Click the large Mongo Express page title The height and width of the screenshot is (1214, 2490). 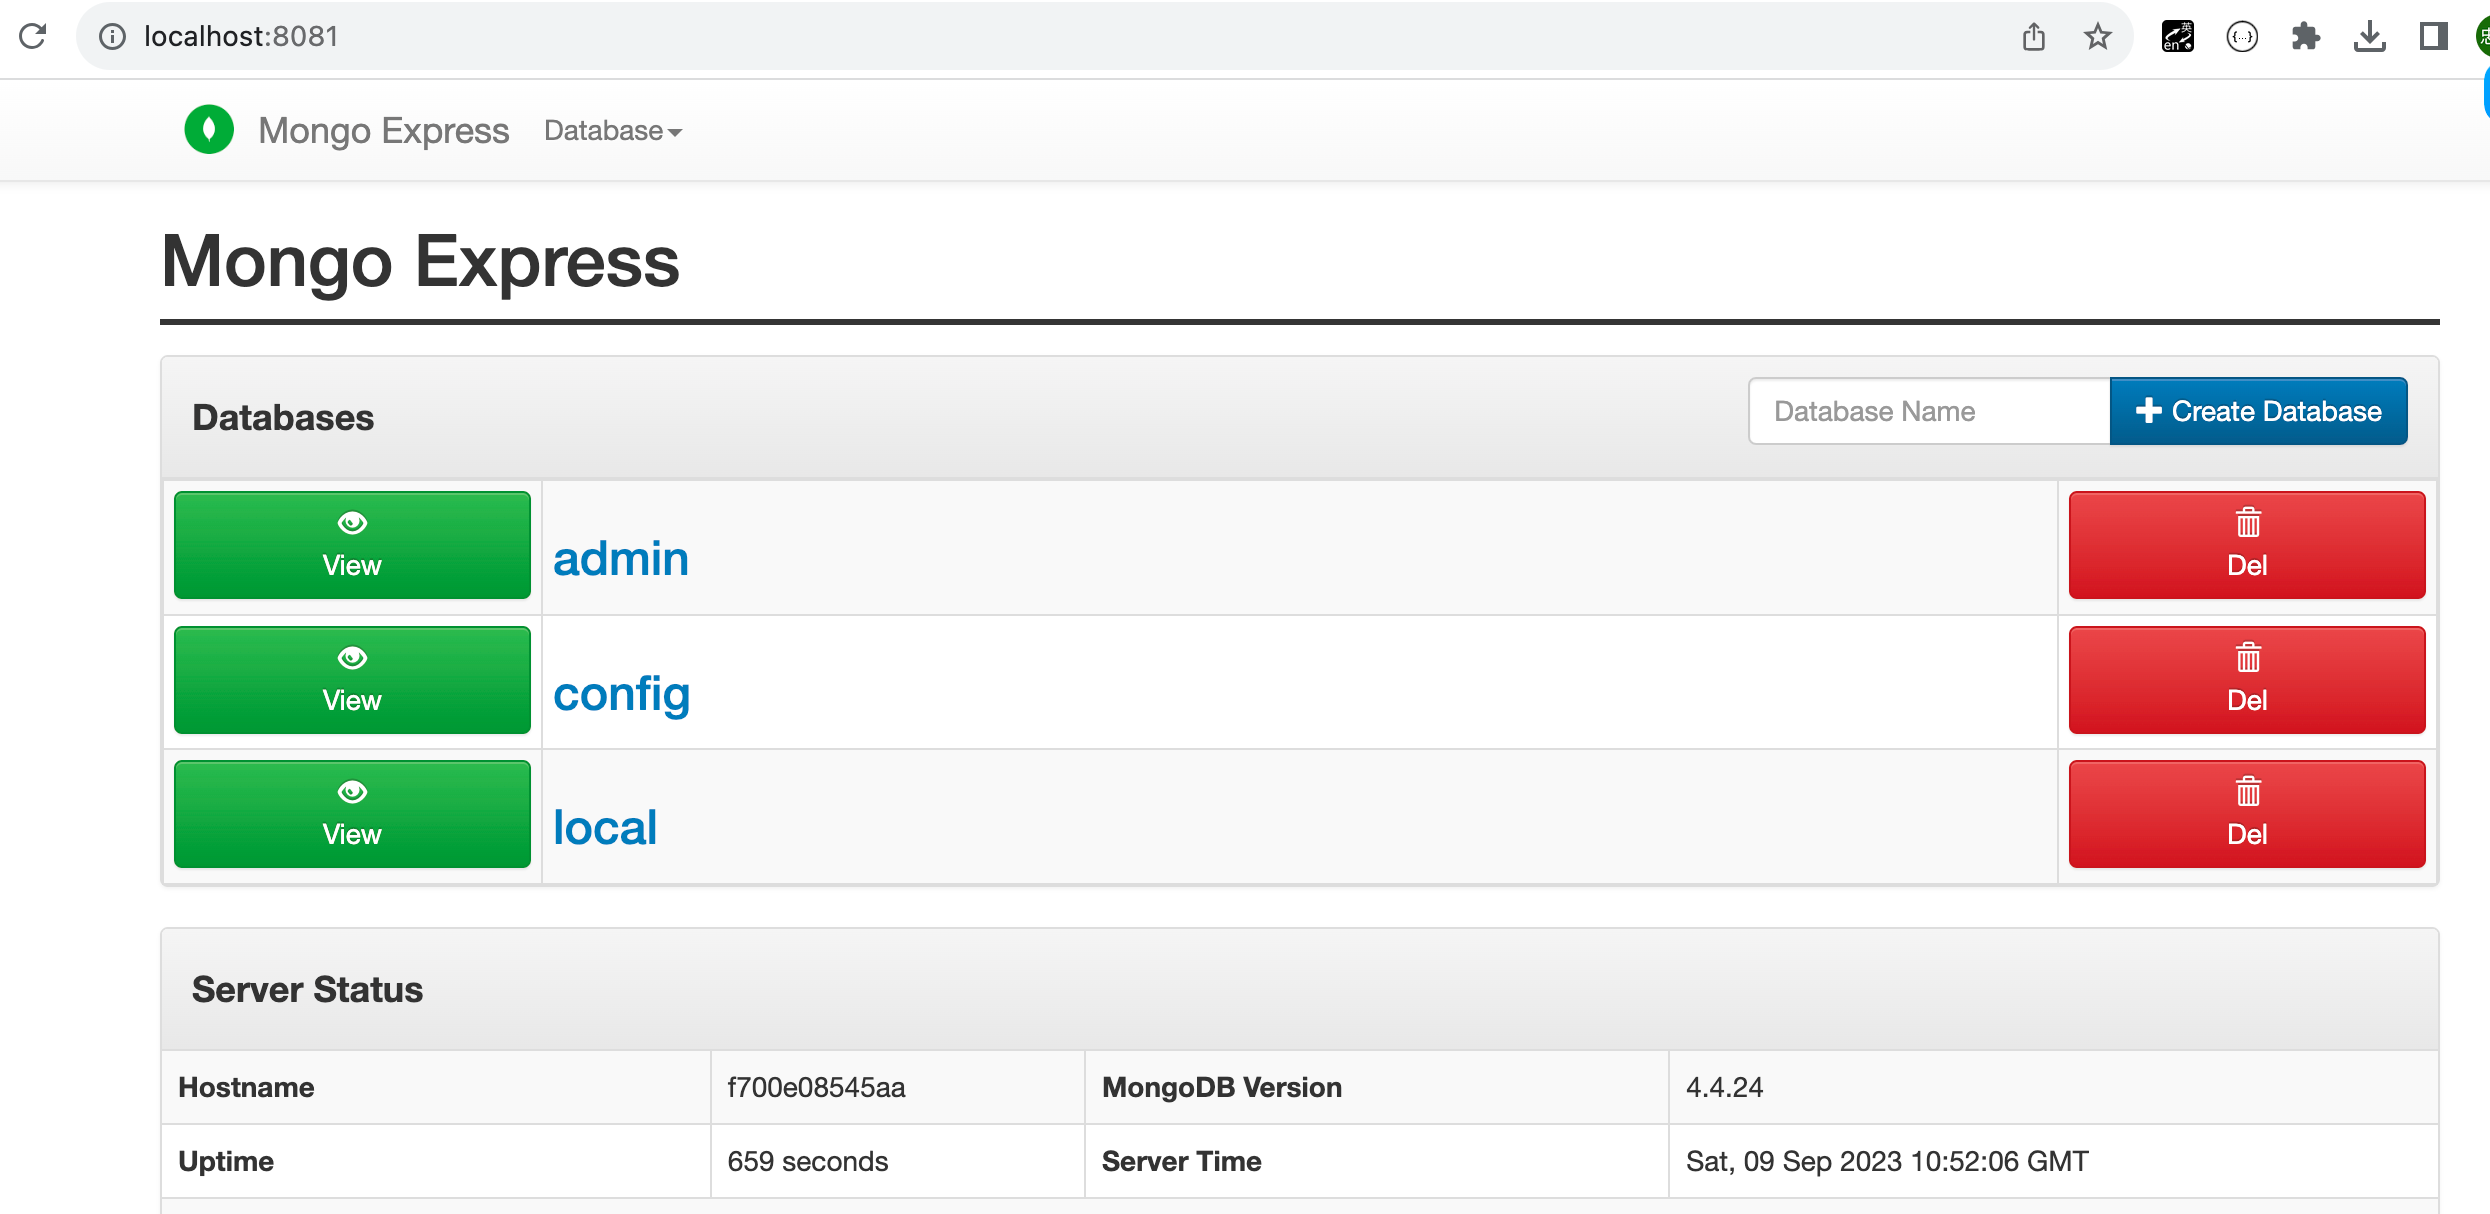[x=420, y=262]
